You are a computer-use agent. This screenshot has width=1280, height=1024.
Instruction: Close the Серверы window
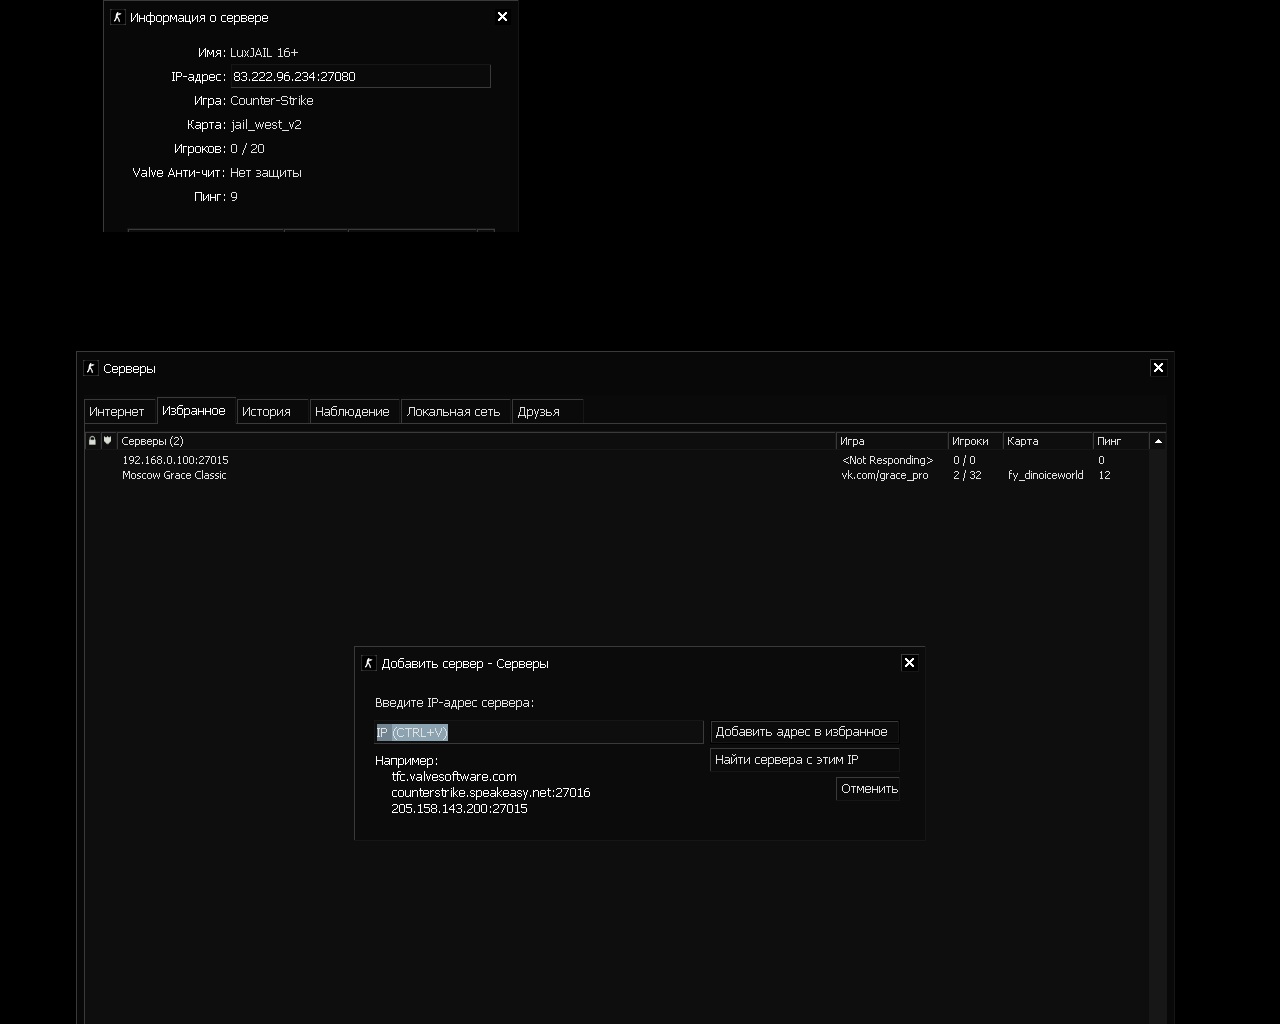[x=1158, y=368]
